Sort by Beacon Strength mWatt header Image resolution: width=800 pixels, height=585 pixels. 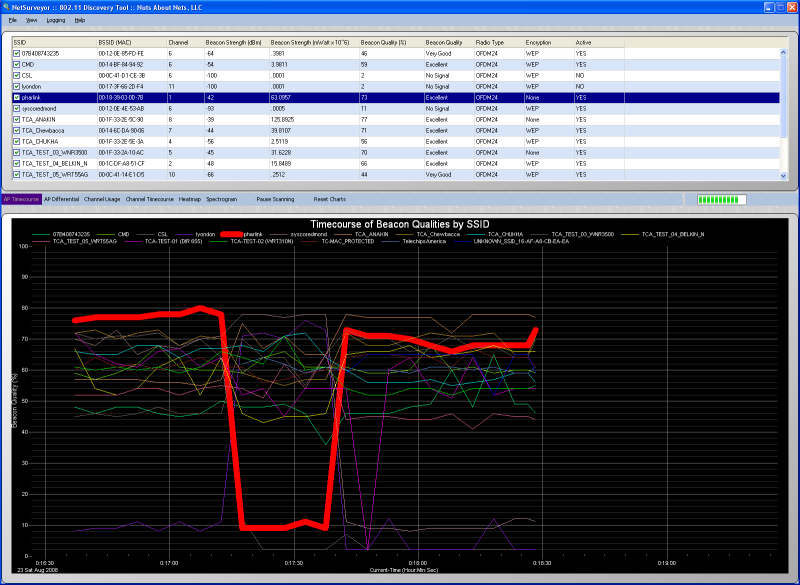pyautogui.click(x=314, y=42)
